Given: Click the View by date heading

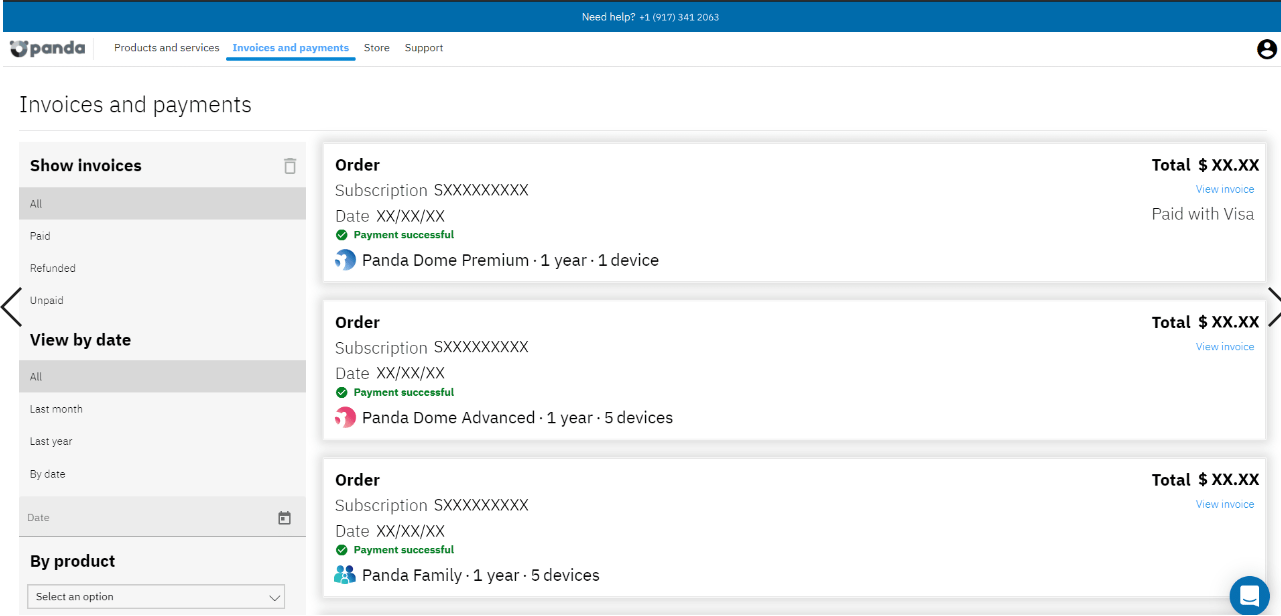Looking at the screenshot, I should point(81,340).
